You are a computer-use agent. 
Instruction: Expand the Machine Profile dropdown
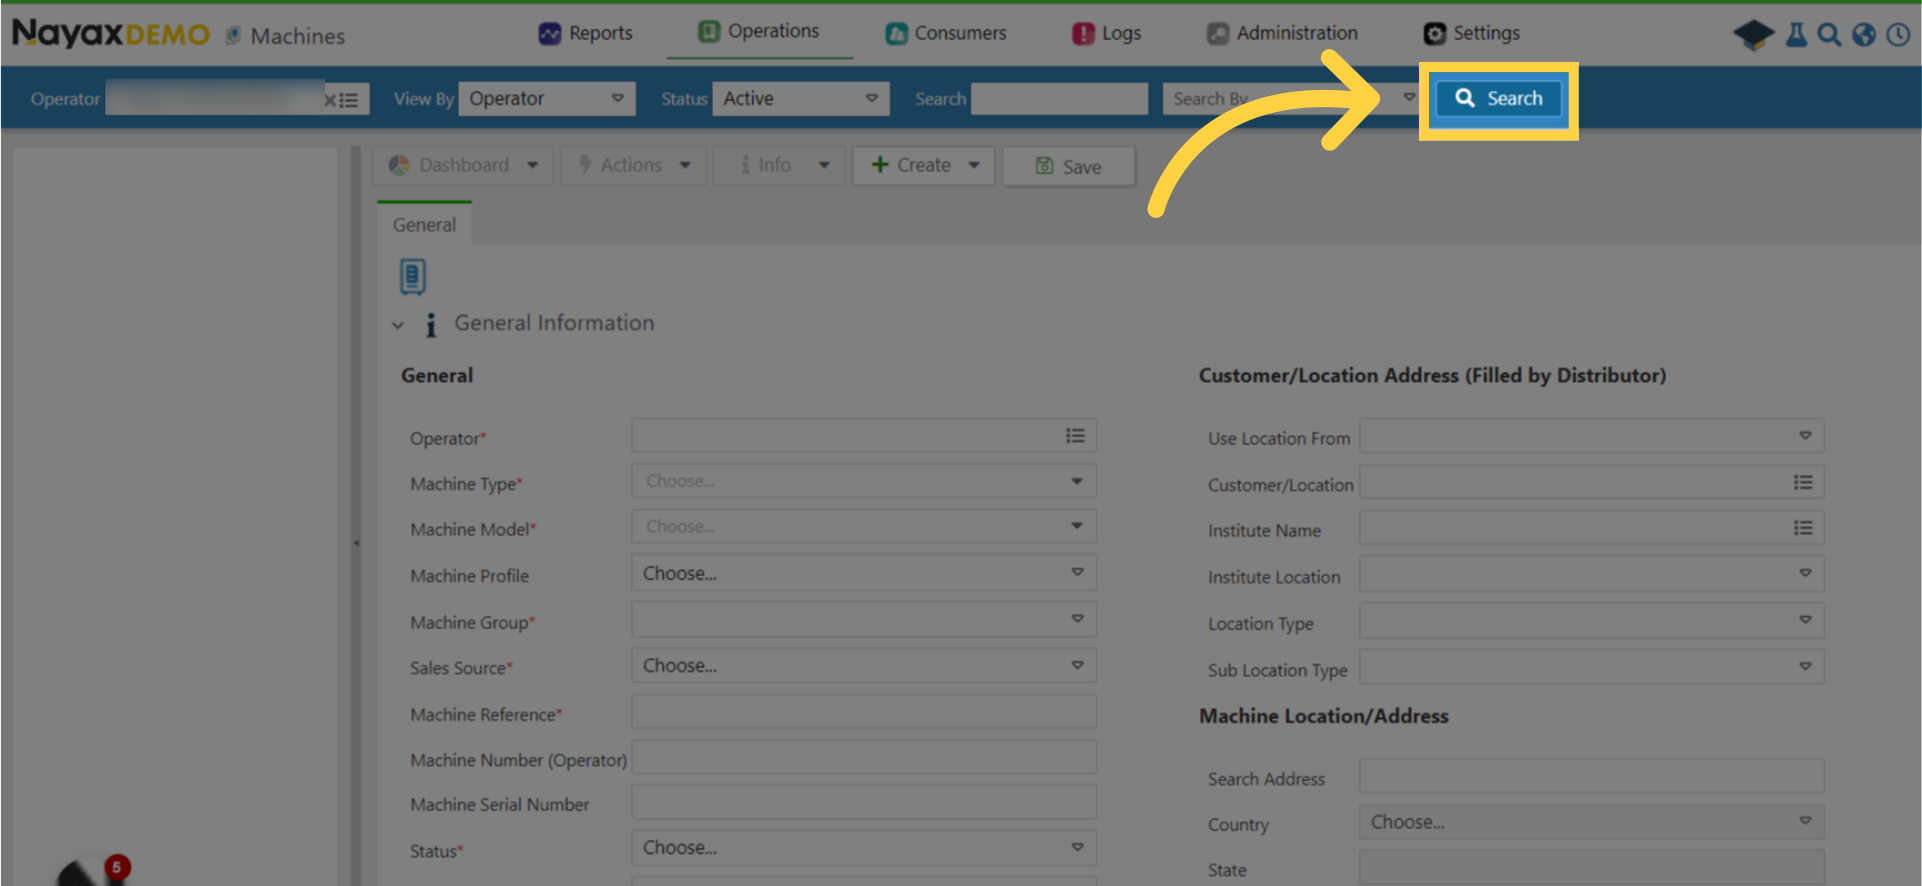[864, 574]
